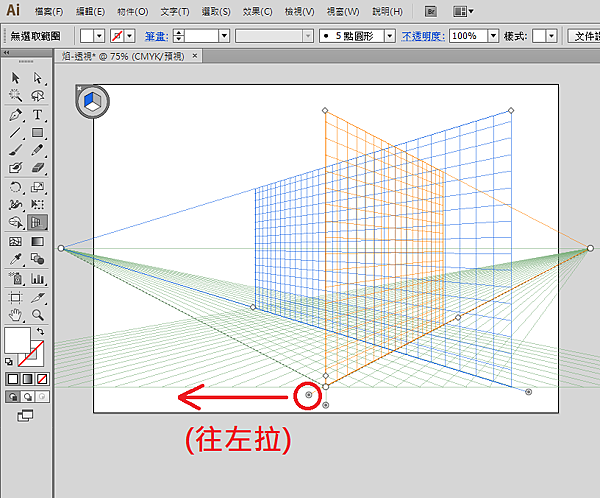Select the Pen tool
The width and height of the screenshot is (600, 498).
[x=15, y=115]
